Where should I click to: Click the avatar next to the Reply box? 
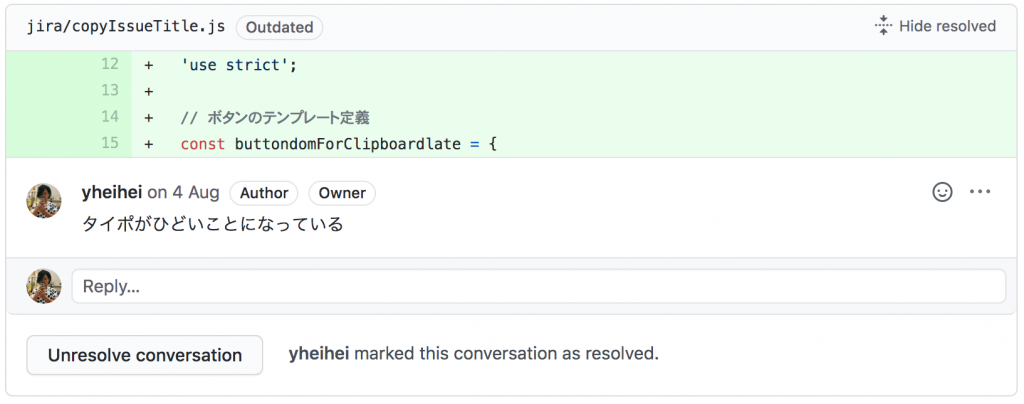pos(44,286)
